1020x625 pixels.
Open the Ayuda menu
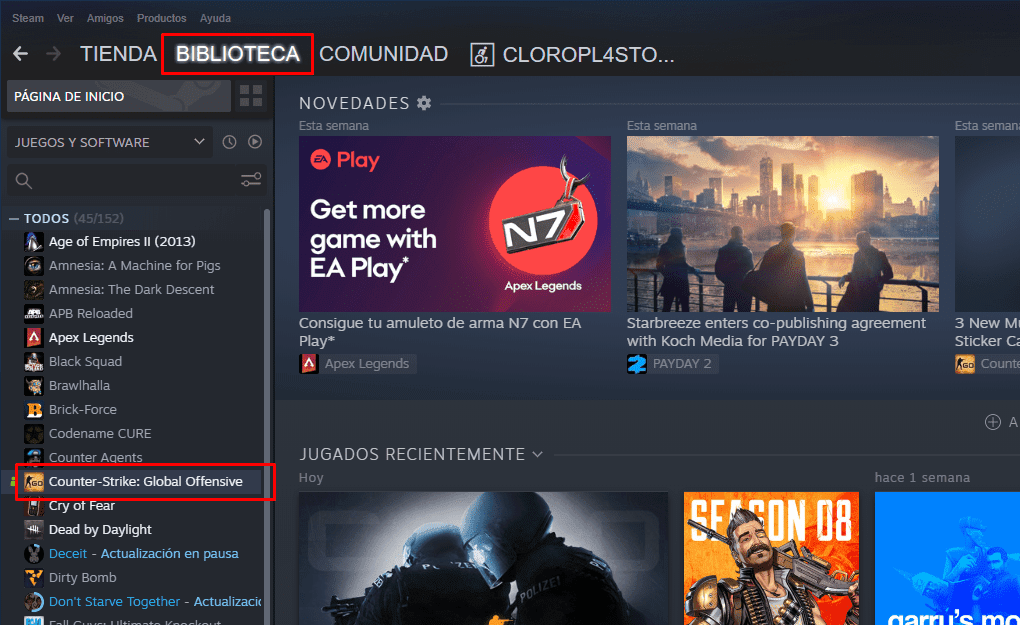pos(215,18)
